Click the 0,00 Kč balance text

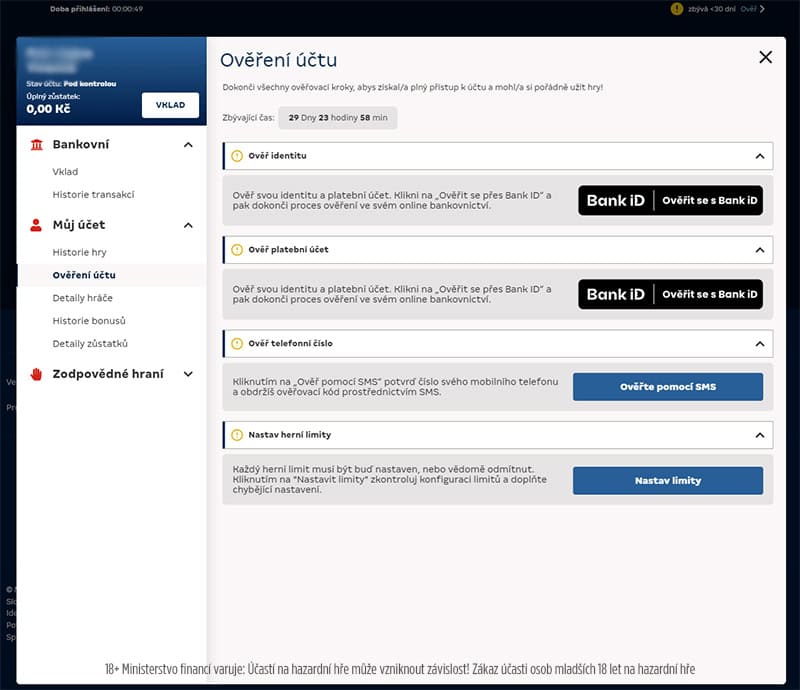tap(48, 109)
